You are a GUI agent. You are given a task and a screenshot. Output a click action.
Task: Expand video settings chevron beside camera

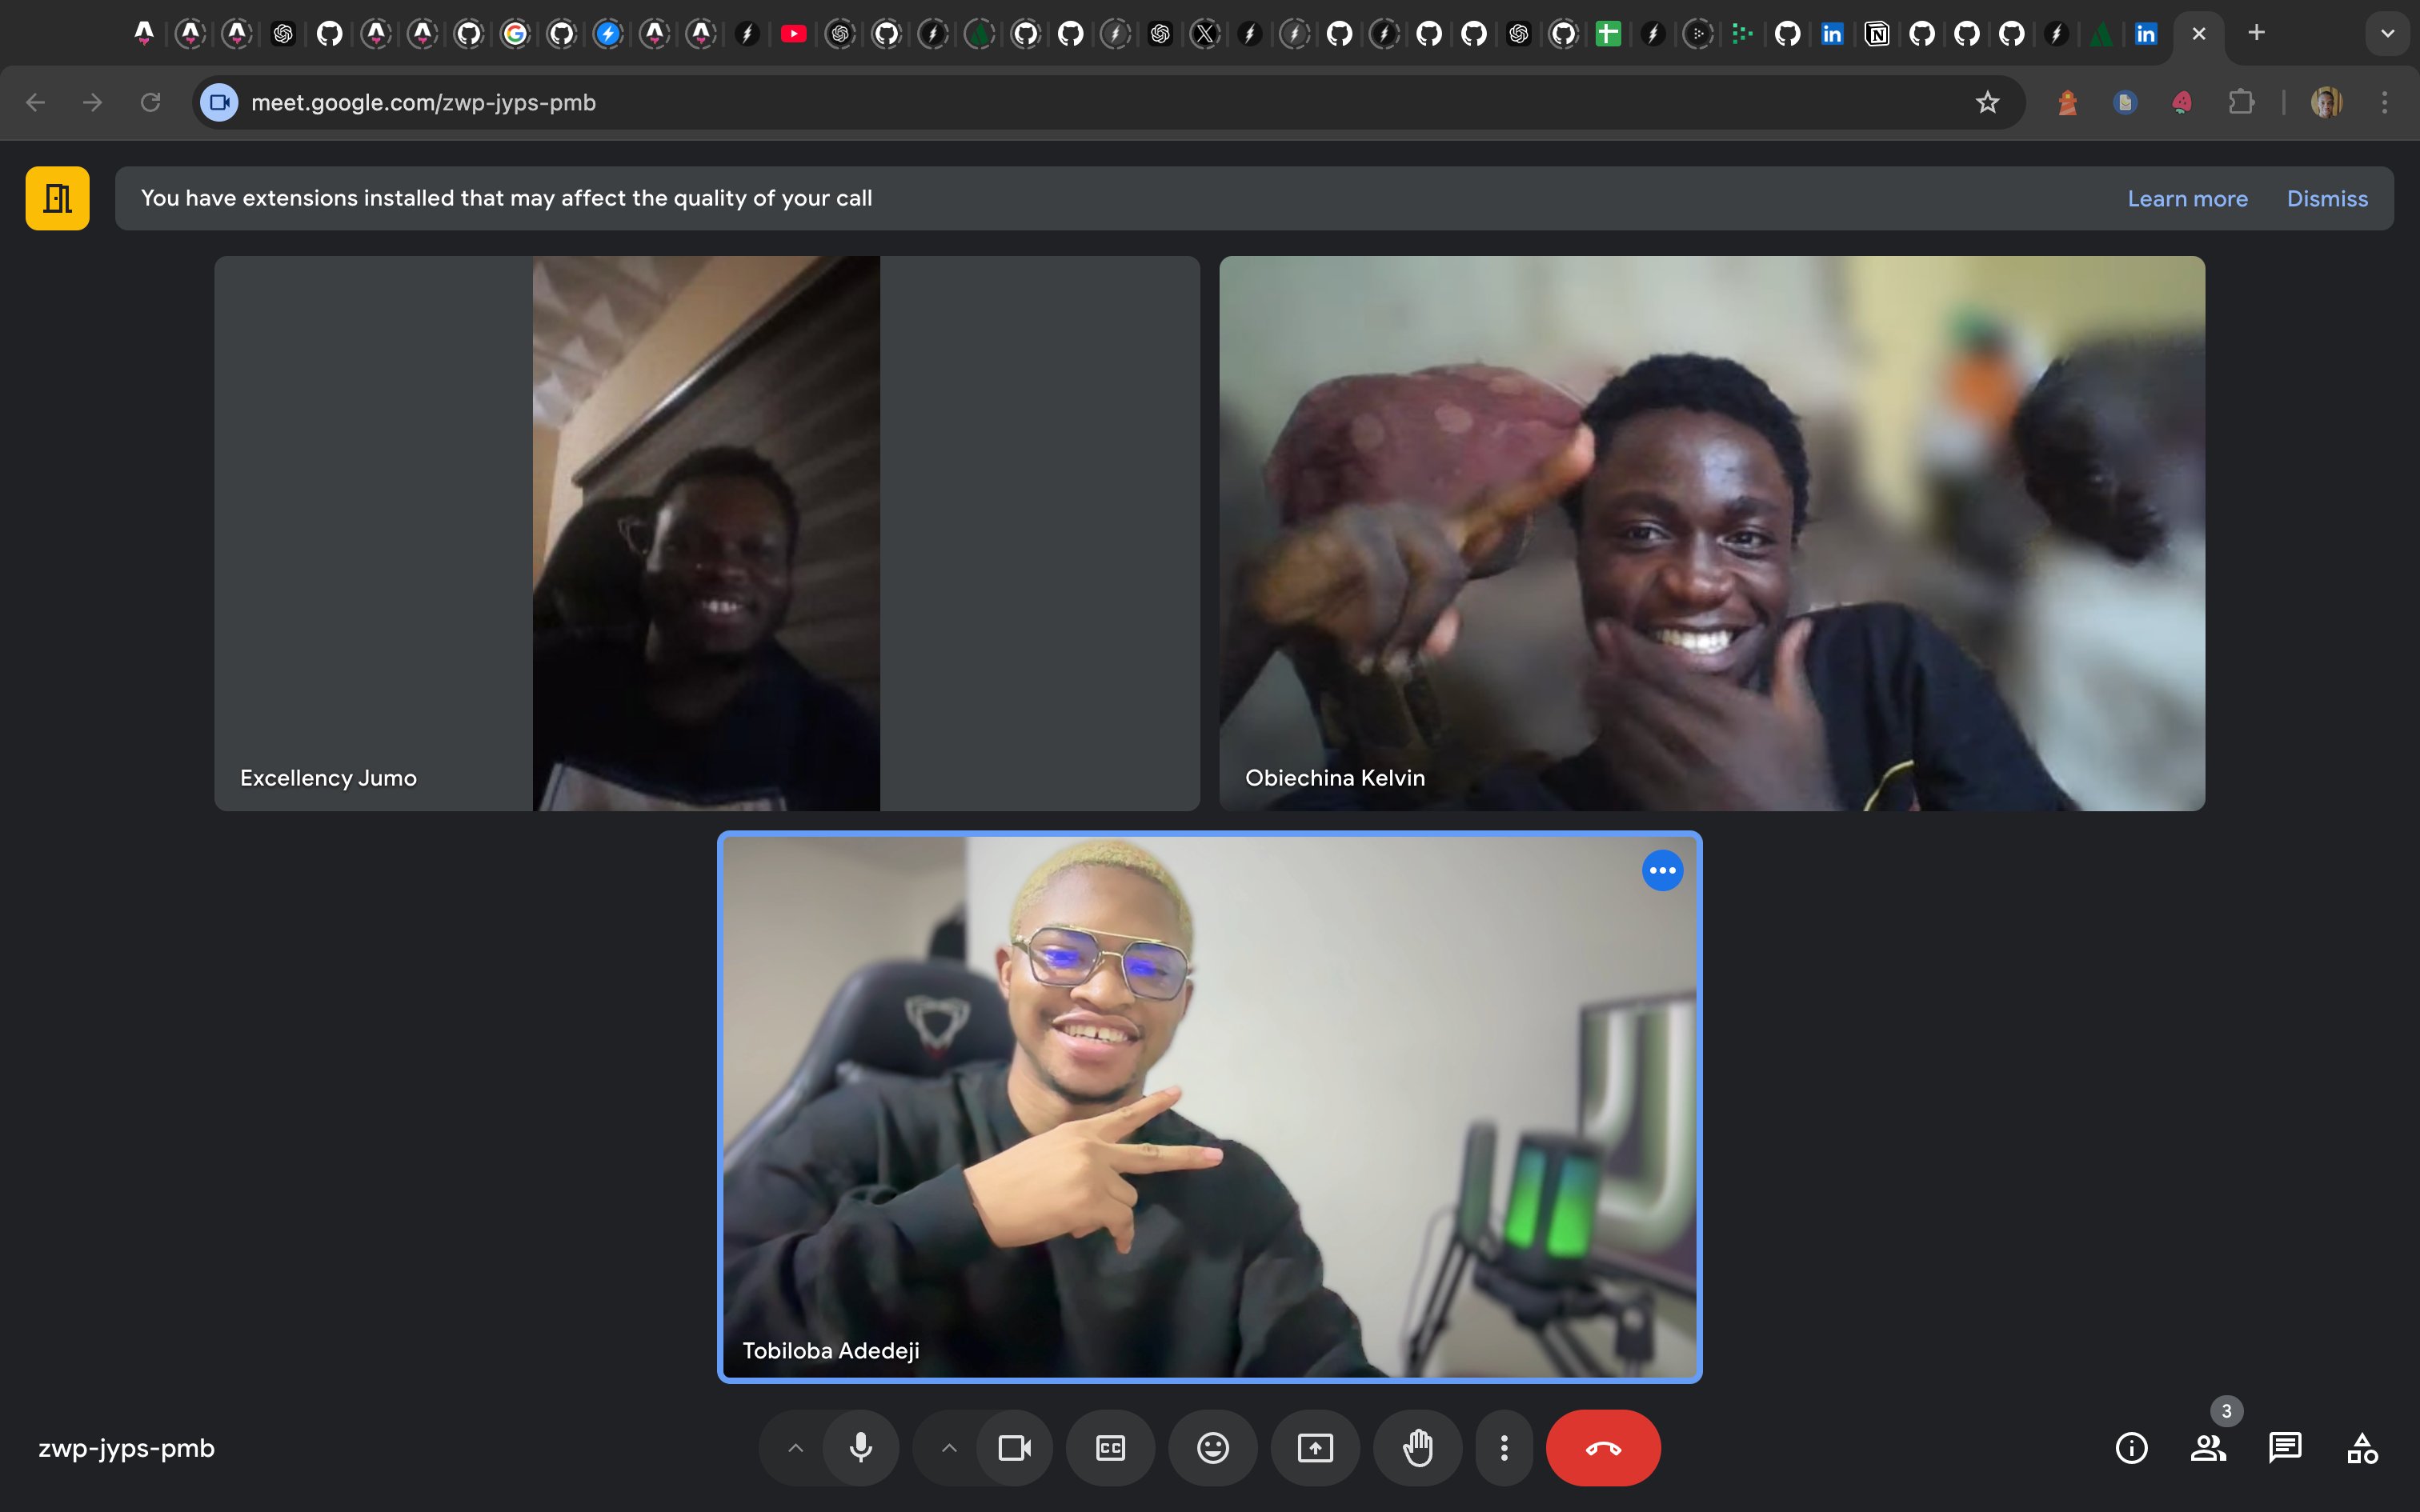[949, 1447]
